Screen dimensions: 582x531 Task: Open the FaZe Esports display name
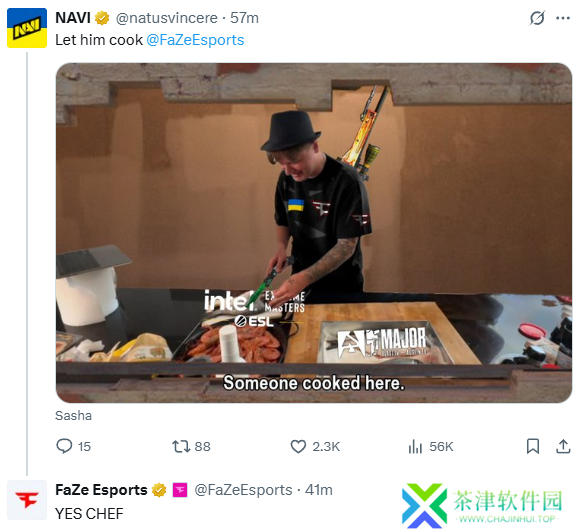point(101,490)
